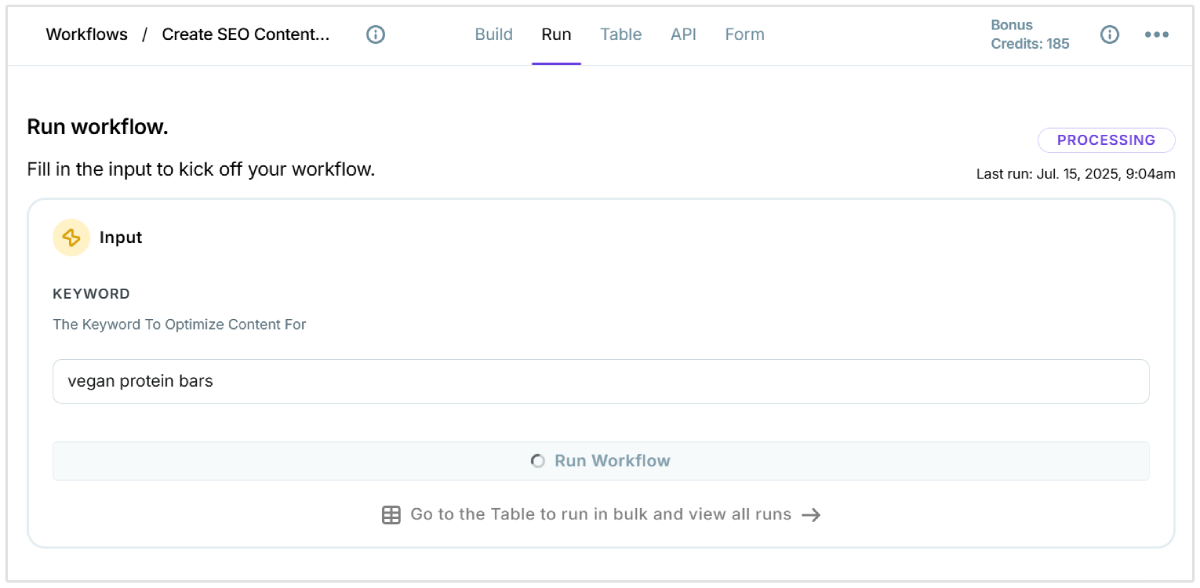This screenshot has height=588, width=1200.
Task: Navigate back via the Workflows breadcrumb
Action: pyautogui.click(x=86, y=34)
